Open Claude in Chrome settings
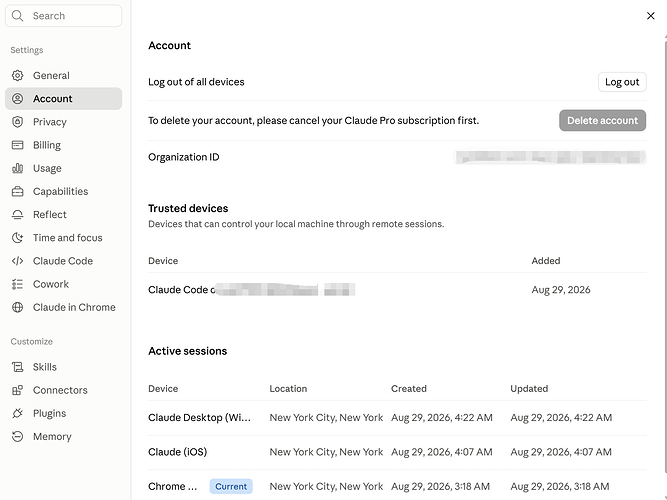Screen dimensions: 667x500 (x=63, y=307)
